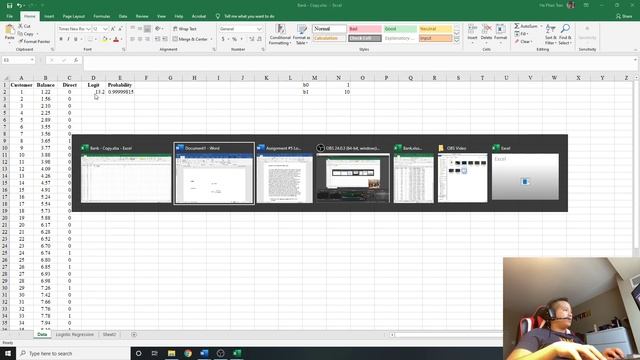
Task: Open the borders dropdown arrow
Action: click(96, 39)
